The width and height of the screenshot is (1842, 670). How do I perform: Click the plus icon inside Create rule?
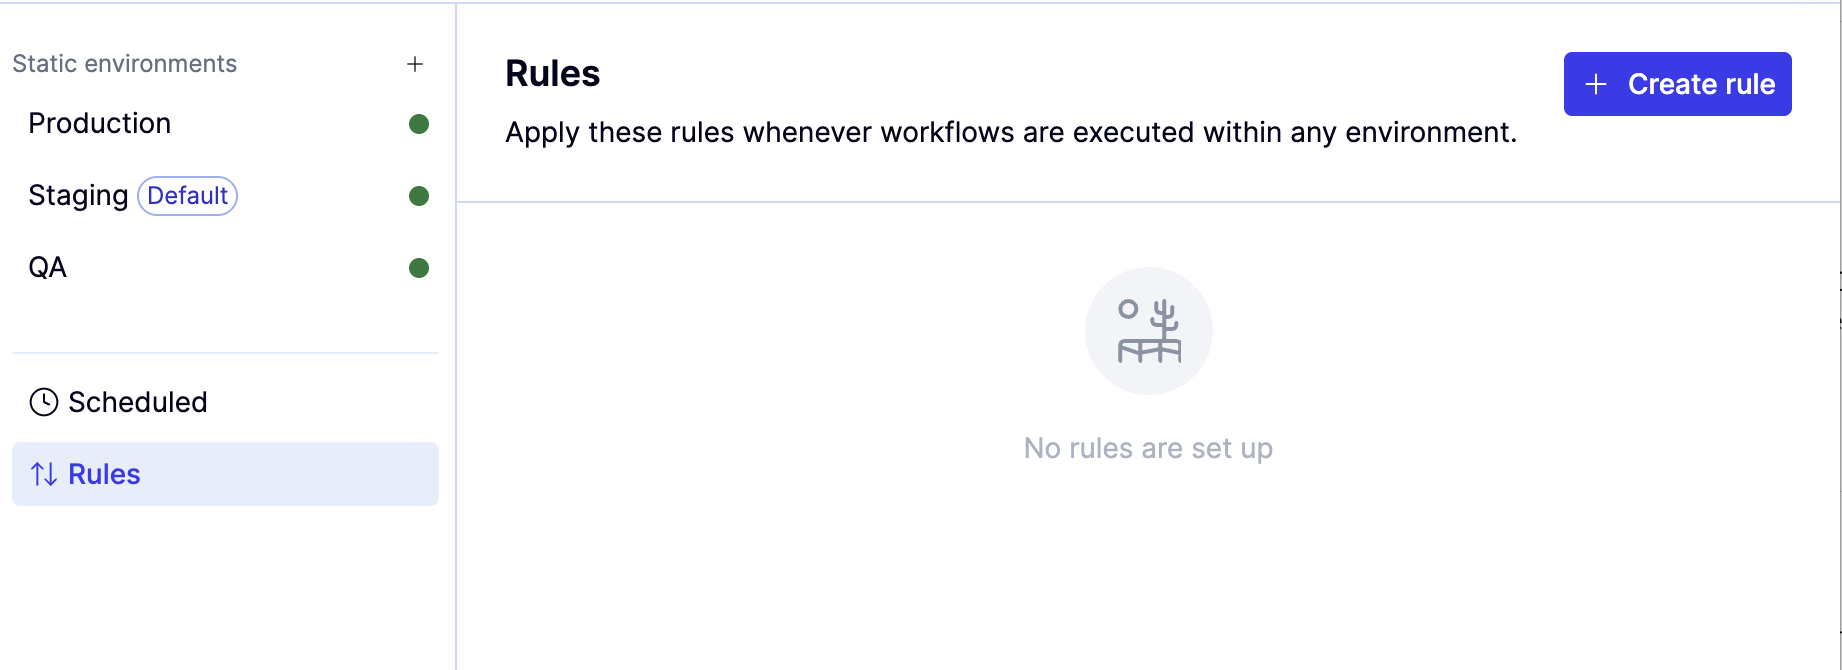point(1596,84)
